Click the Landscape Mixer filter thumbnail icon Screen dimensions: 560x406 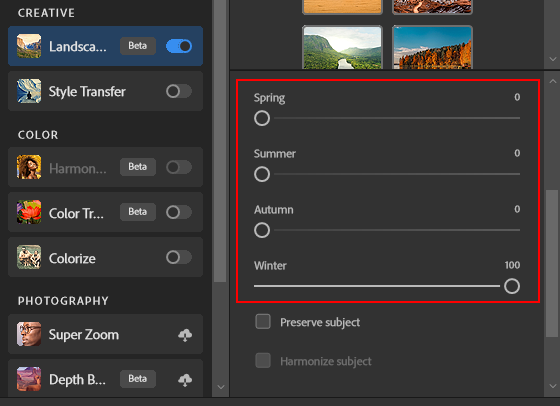pyautogui.click(x=29, y=46)
